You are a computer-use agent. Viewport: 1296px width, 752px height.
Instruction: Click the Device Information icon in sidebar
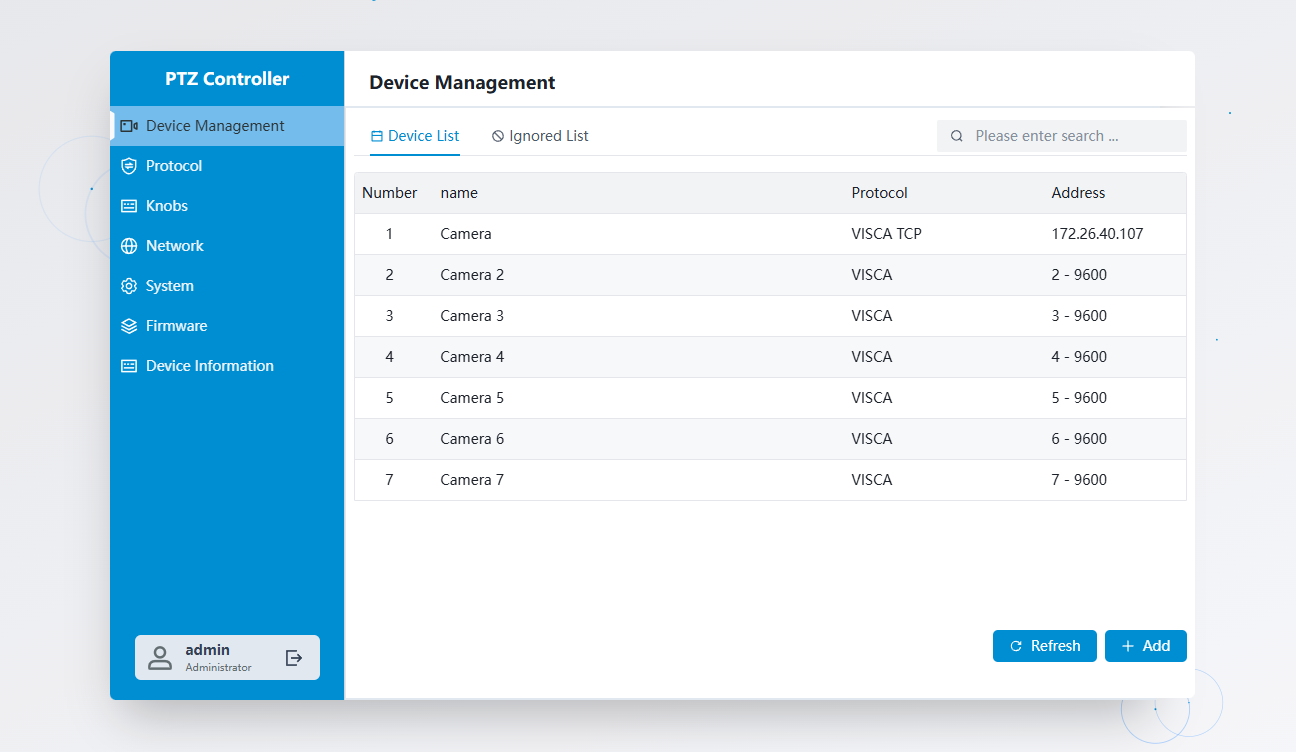pyautogui.click(x=129, y=366)
